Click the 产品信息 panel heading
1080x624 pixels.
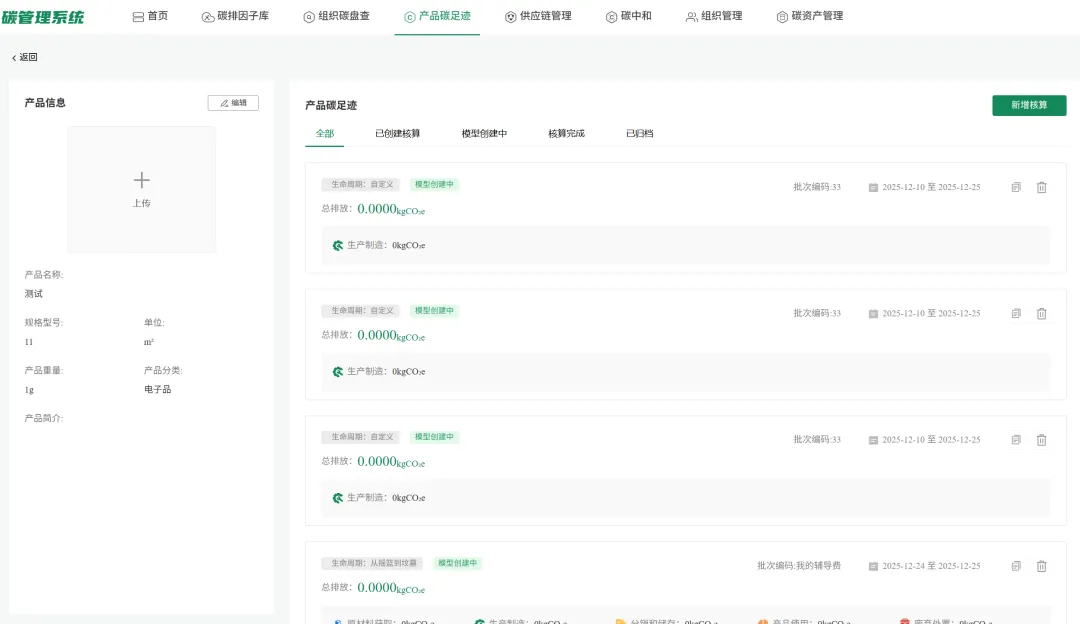[x=45, y=103]
